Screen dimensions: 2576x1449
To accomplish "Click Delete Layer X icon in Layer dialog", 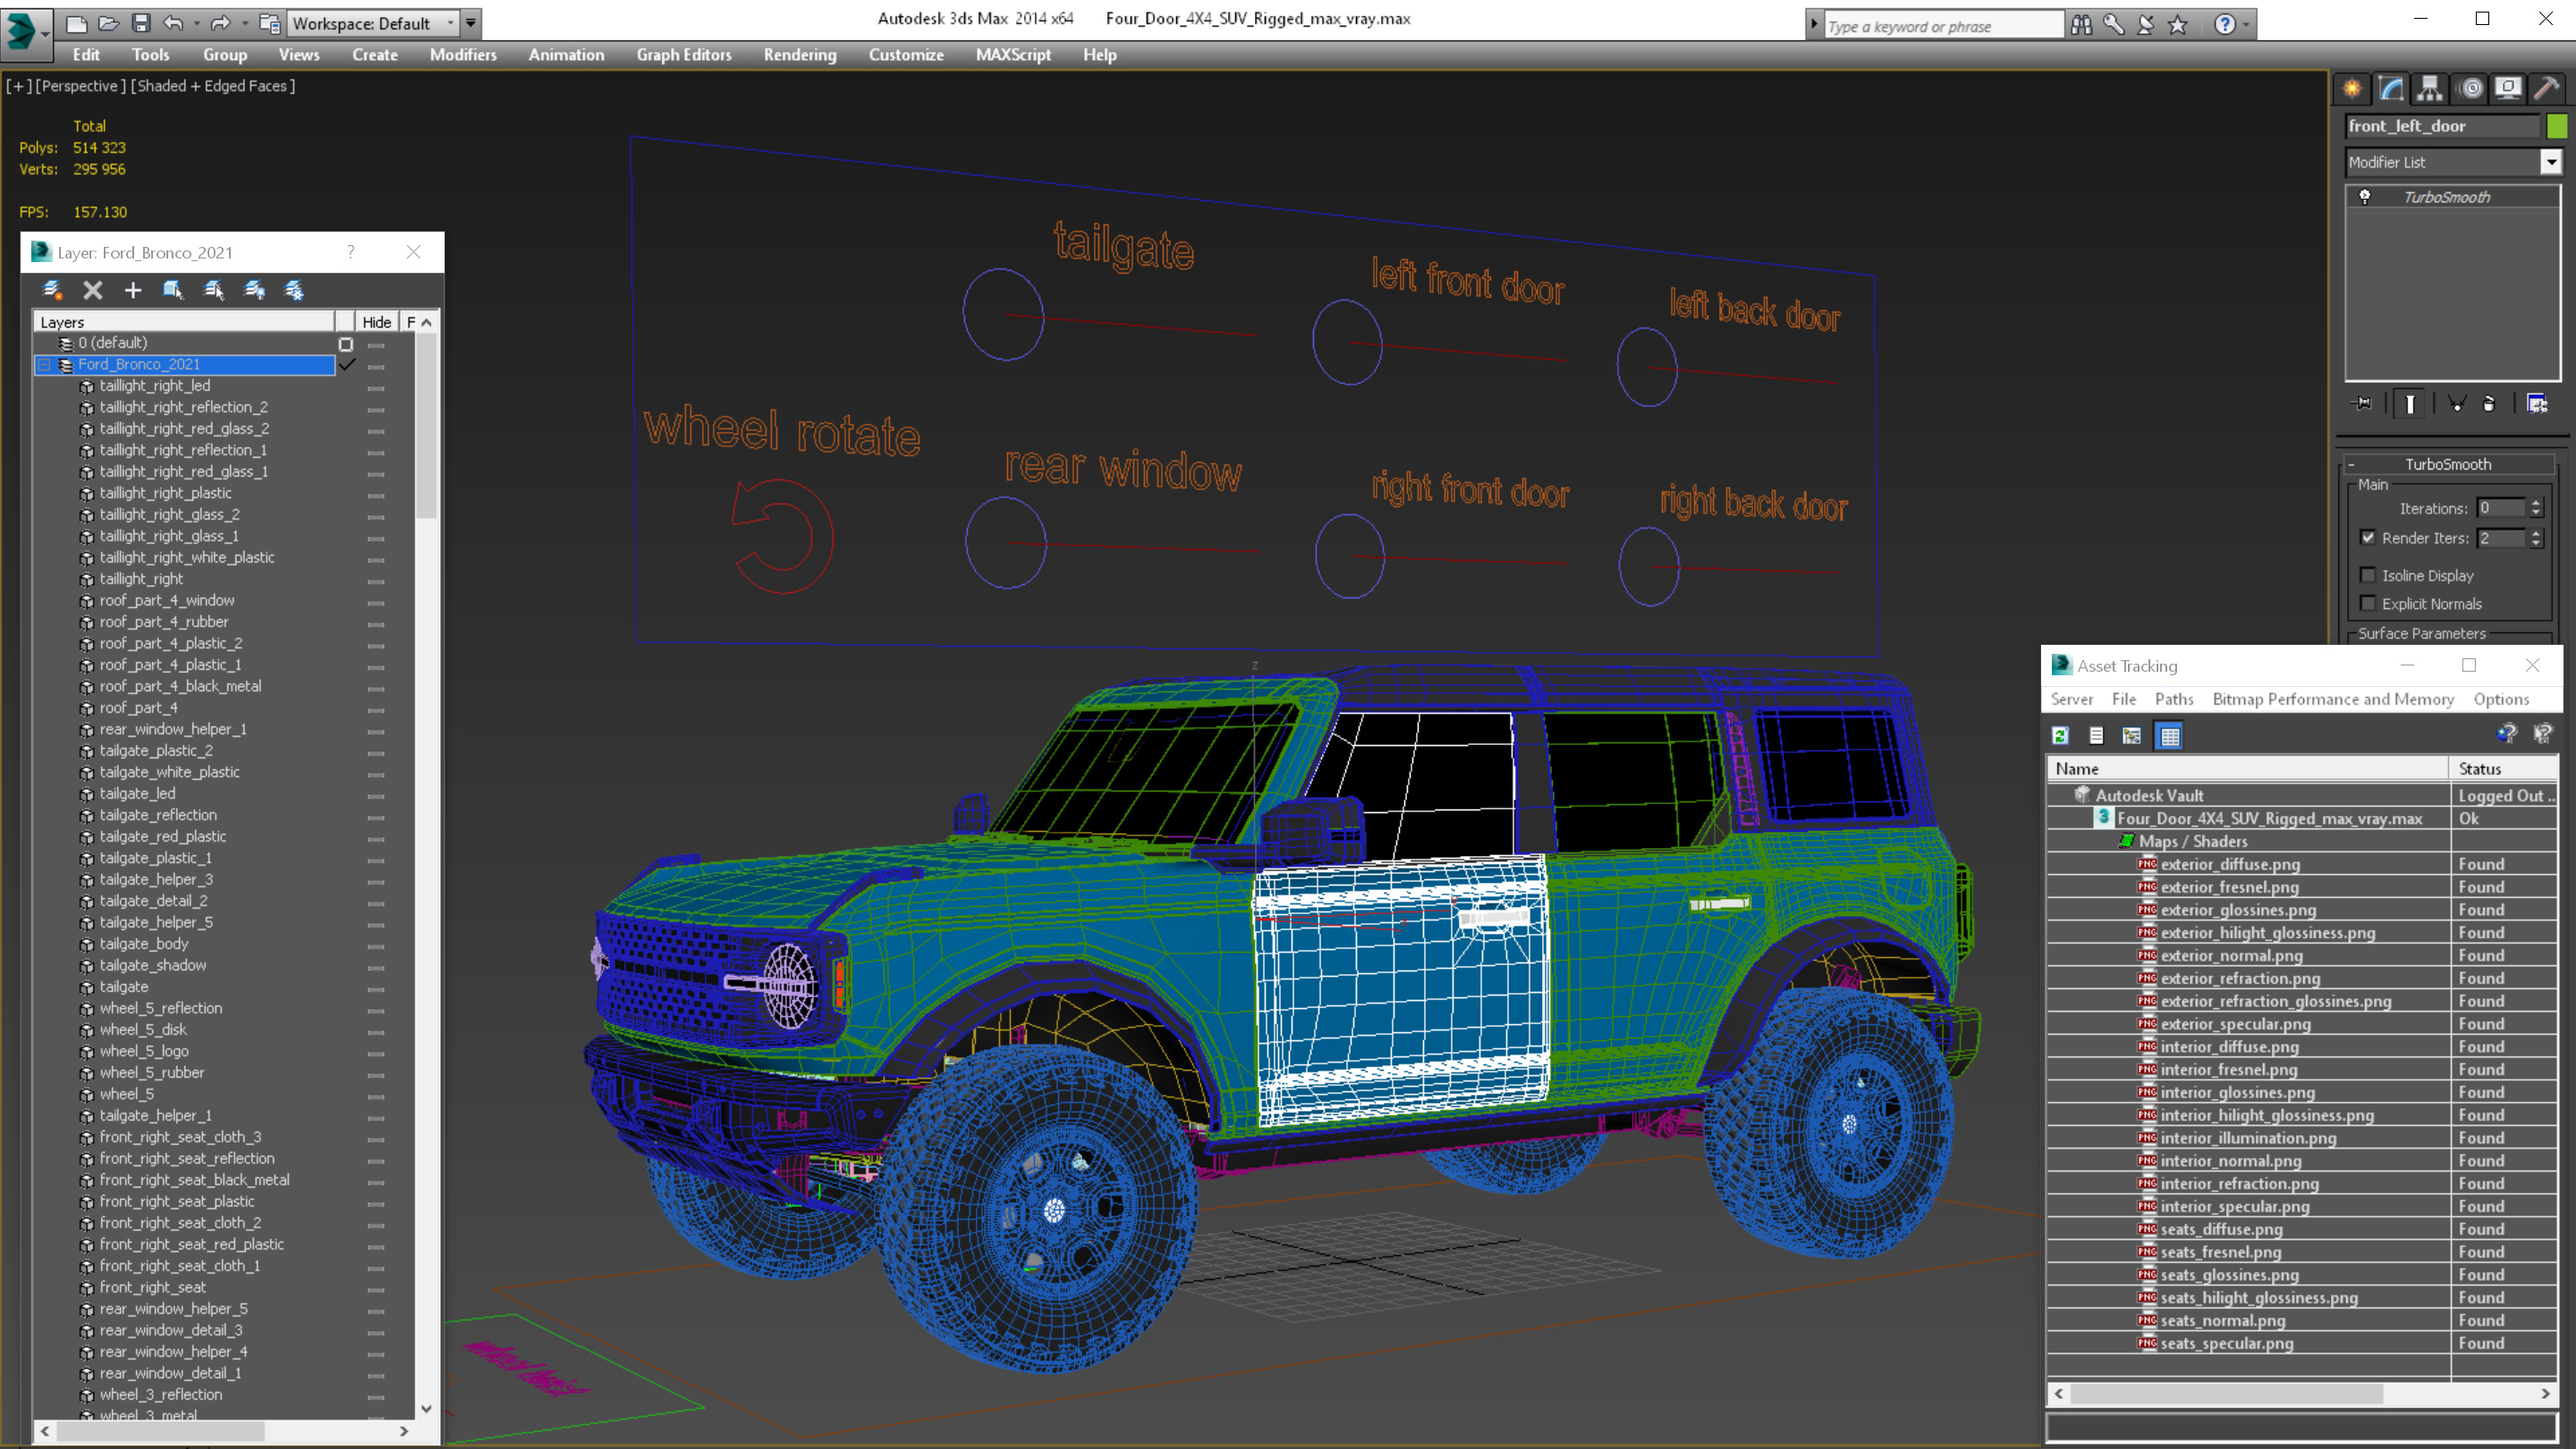I will (93, 290).
